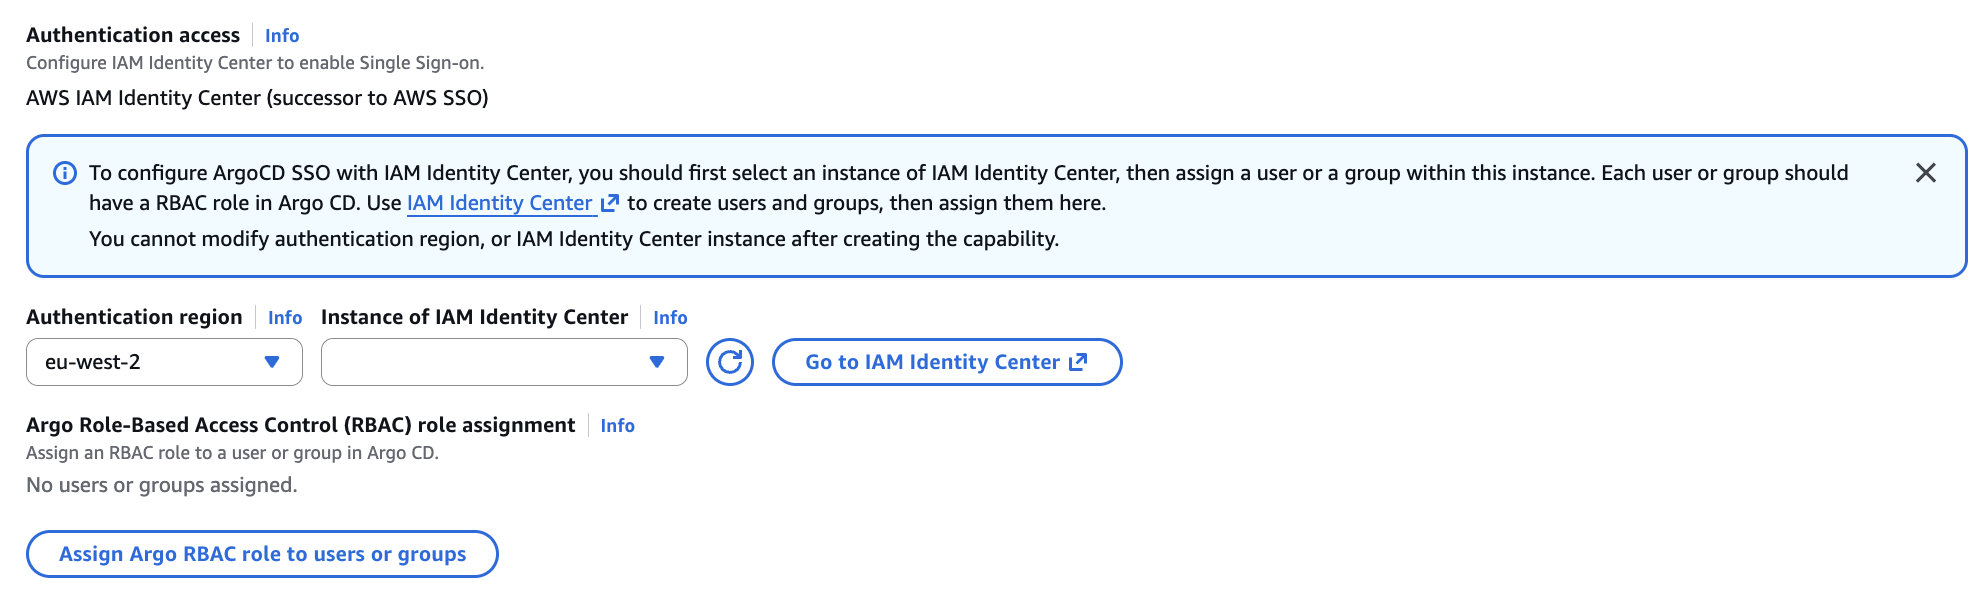Open Info beside Argo RBAC role assignment
The height and width of the screenshot is (600, 1984).
coord(617,425)
